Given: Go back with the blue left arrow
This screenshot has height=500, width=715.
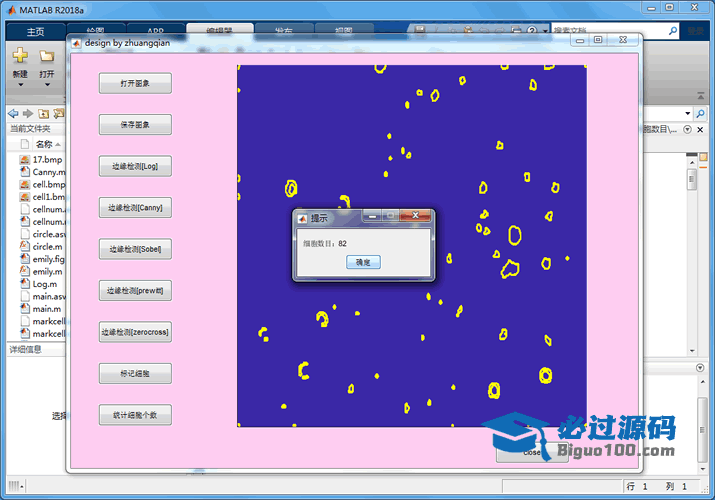Looking at the screenshot, I should pyautogui.click(x=13, y=113).
